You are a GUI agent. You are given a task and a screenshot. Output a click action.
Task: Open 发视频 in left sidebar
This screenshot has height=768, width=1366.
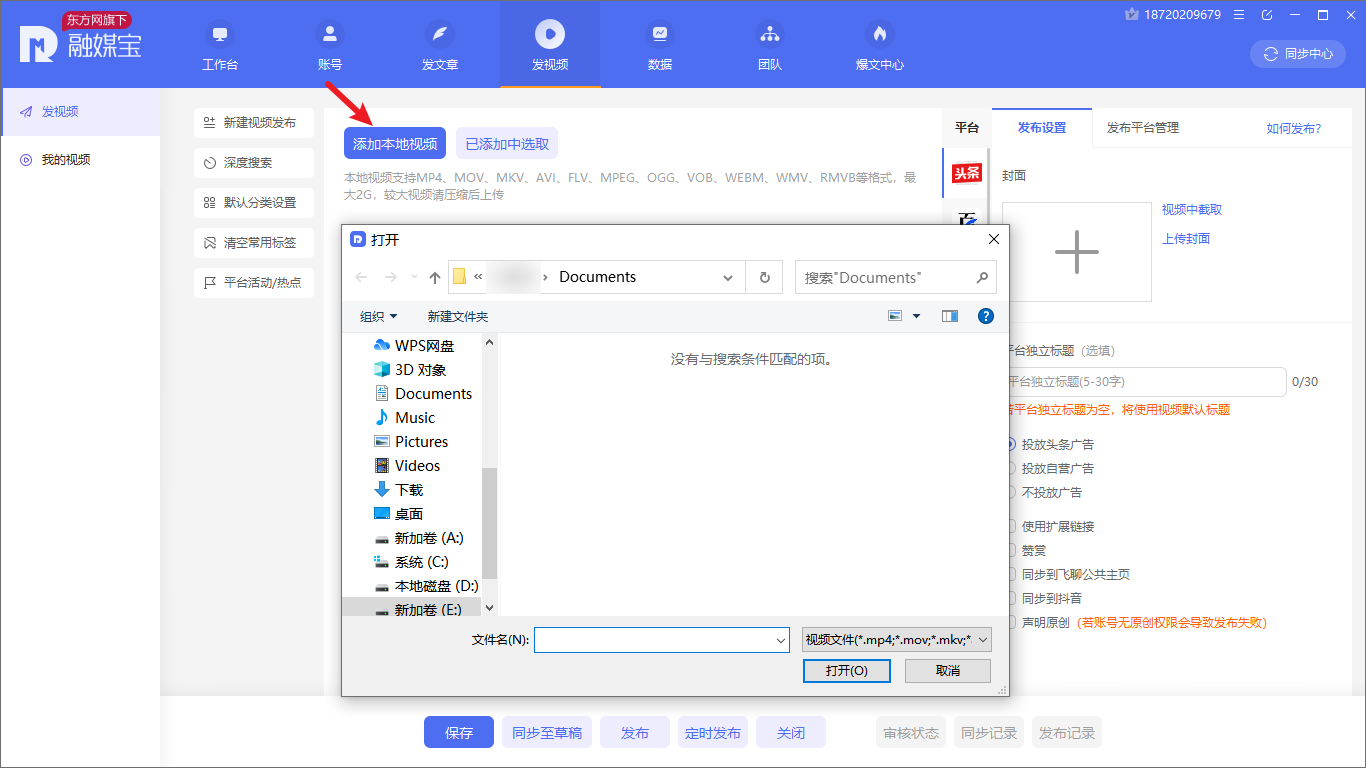tap(80, 112)
